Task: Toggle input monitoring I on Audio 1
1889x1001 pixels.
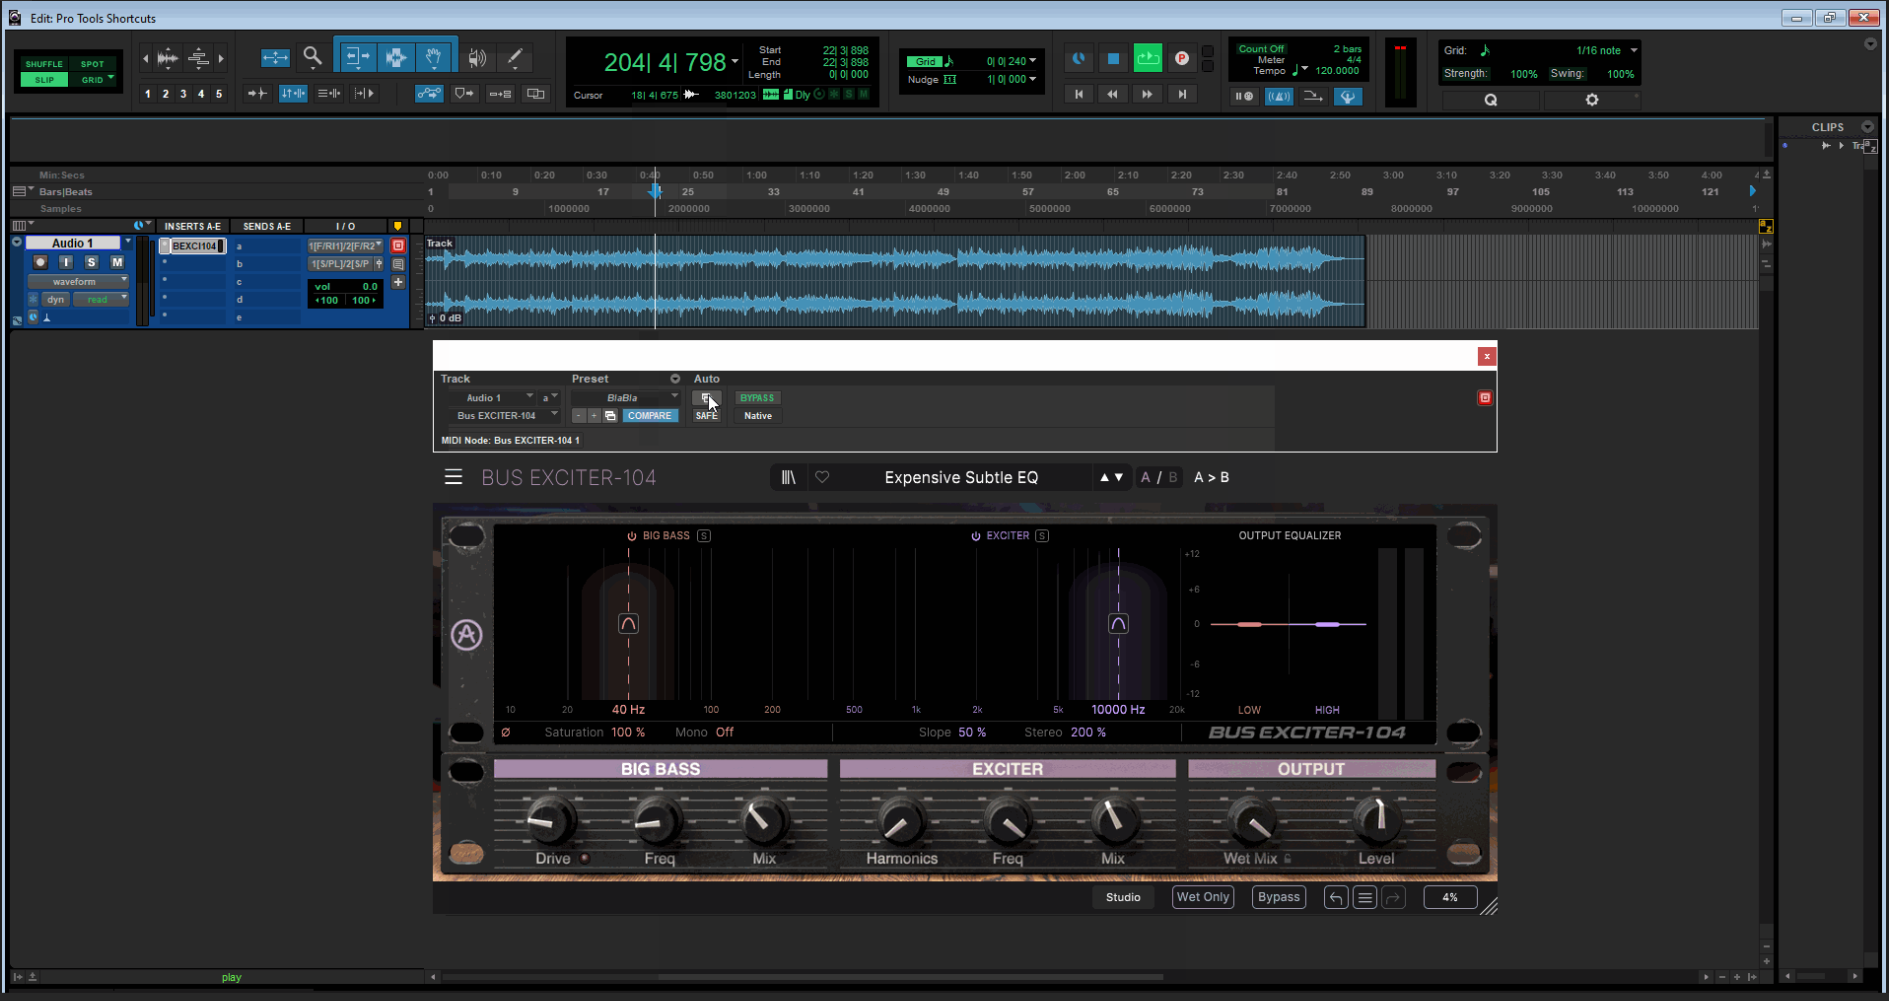Action: (66, 262)
